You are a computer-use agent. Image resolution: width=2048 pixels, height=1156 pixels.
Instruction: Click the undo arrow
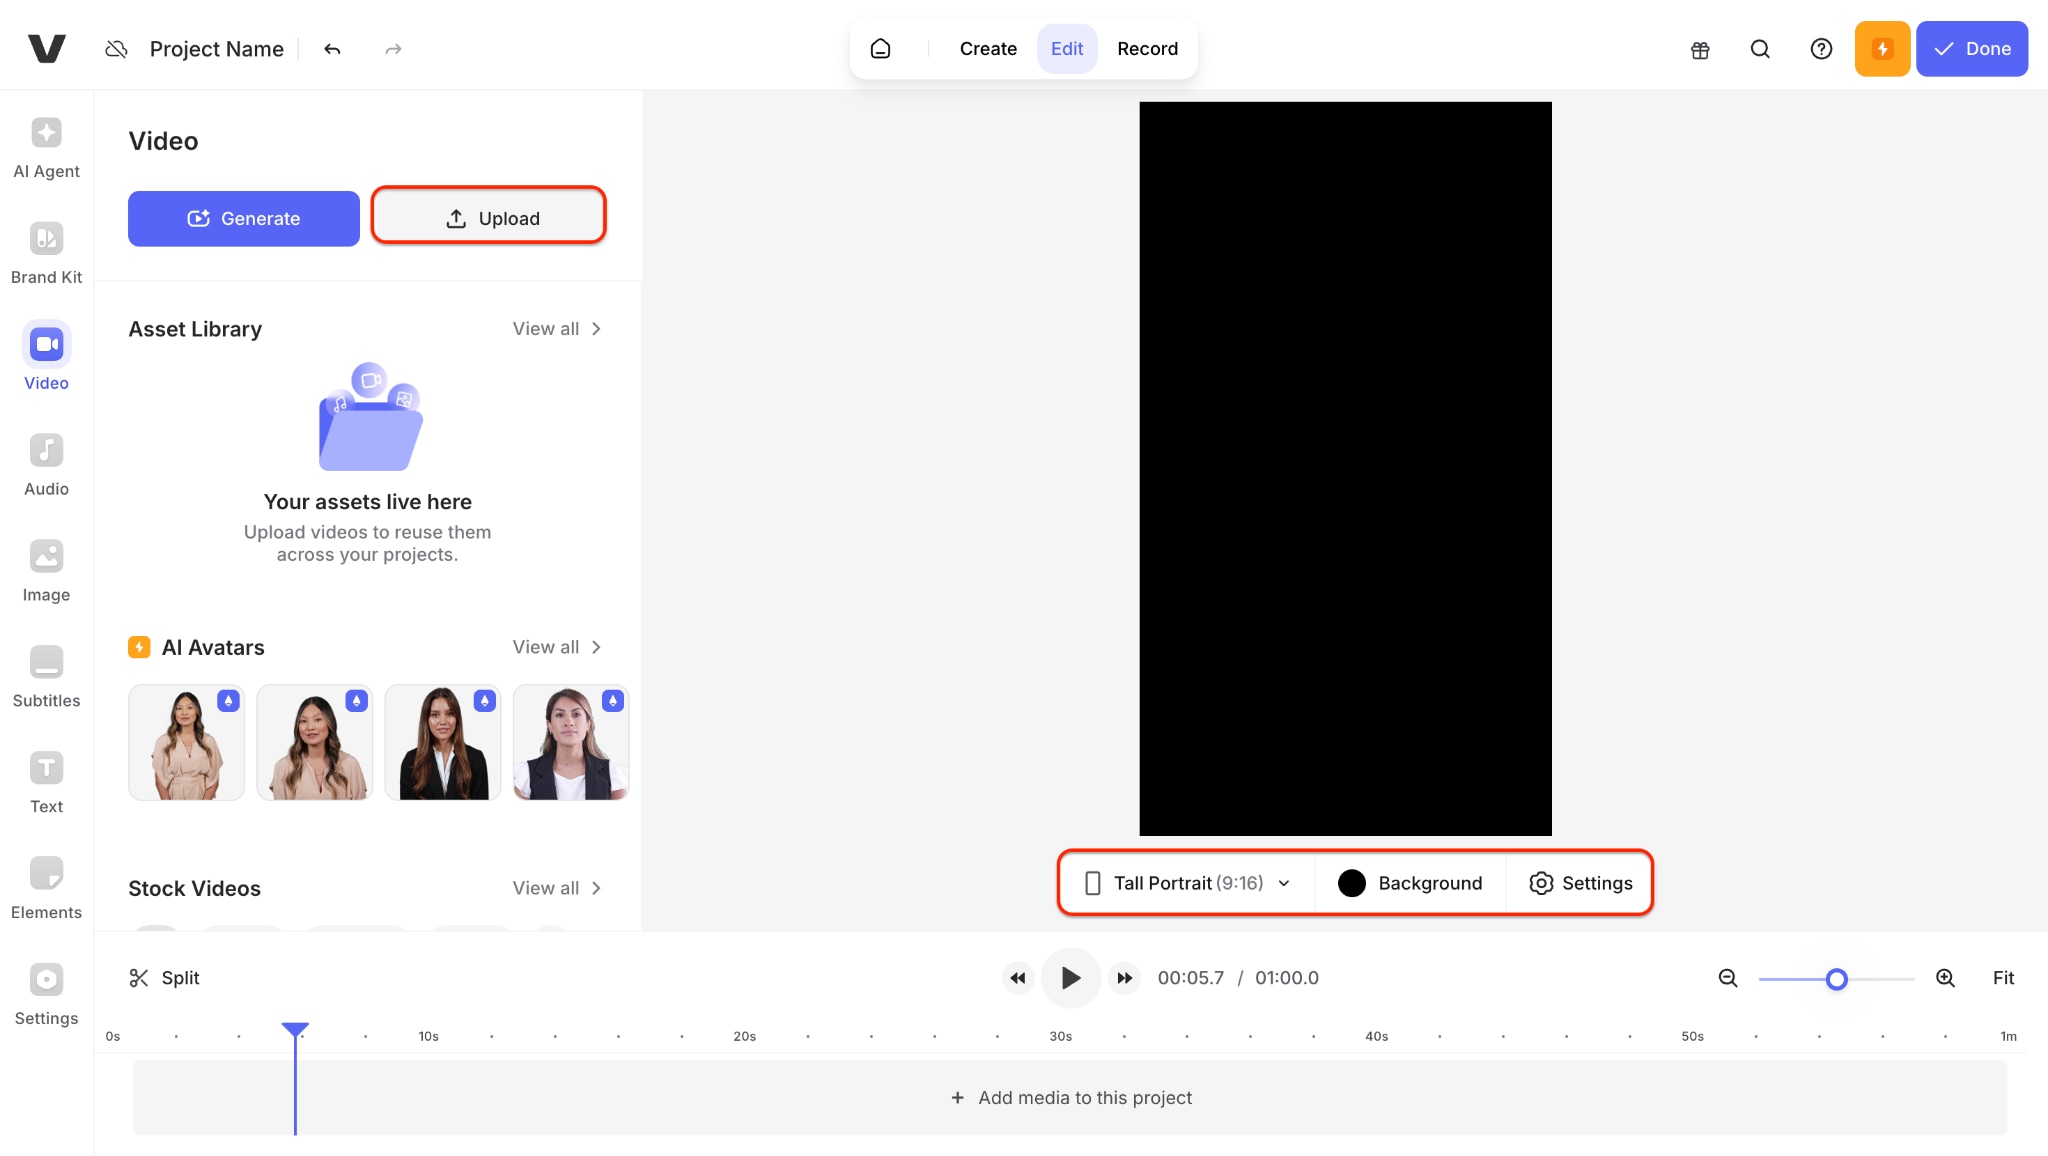[x=332, y=49]
